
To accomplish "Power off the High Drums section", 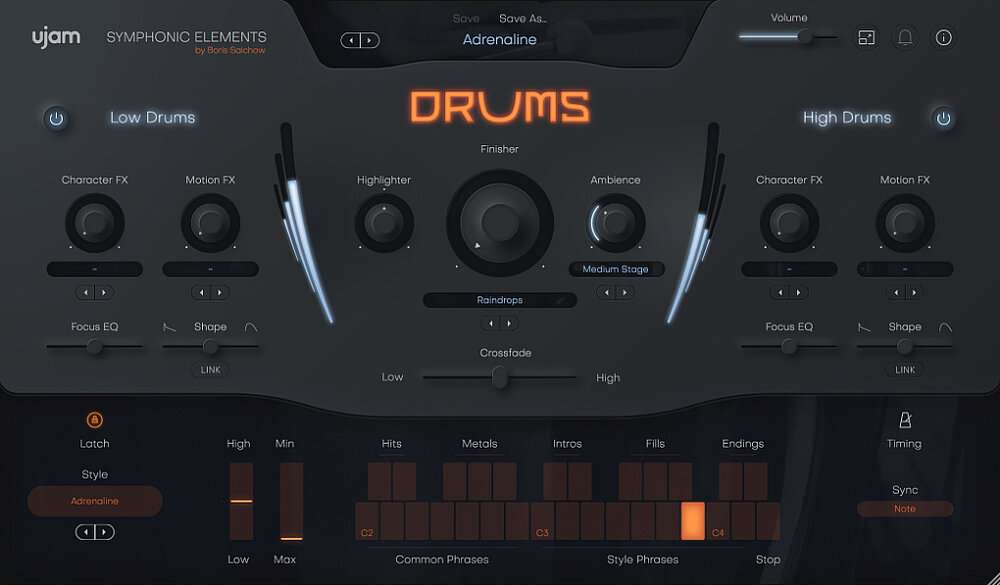I will (x=943, y=117).
